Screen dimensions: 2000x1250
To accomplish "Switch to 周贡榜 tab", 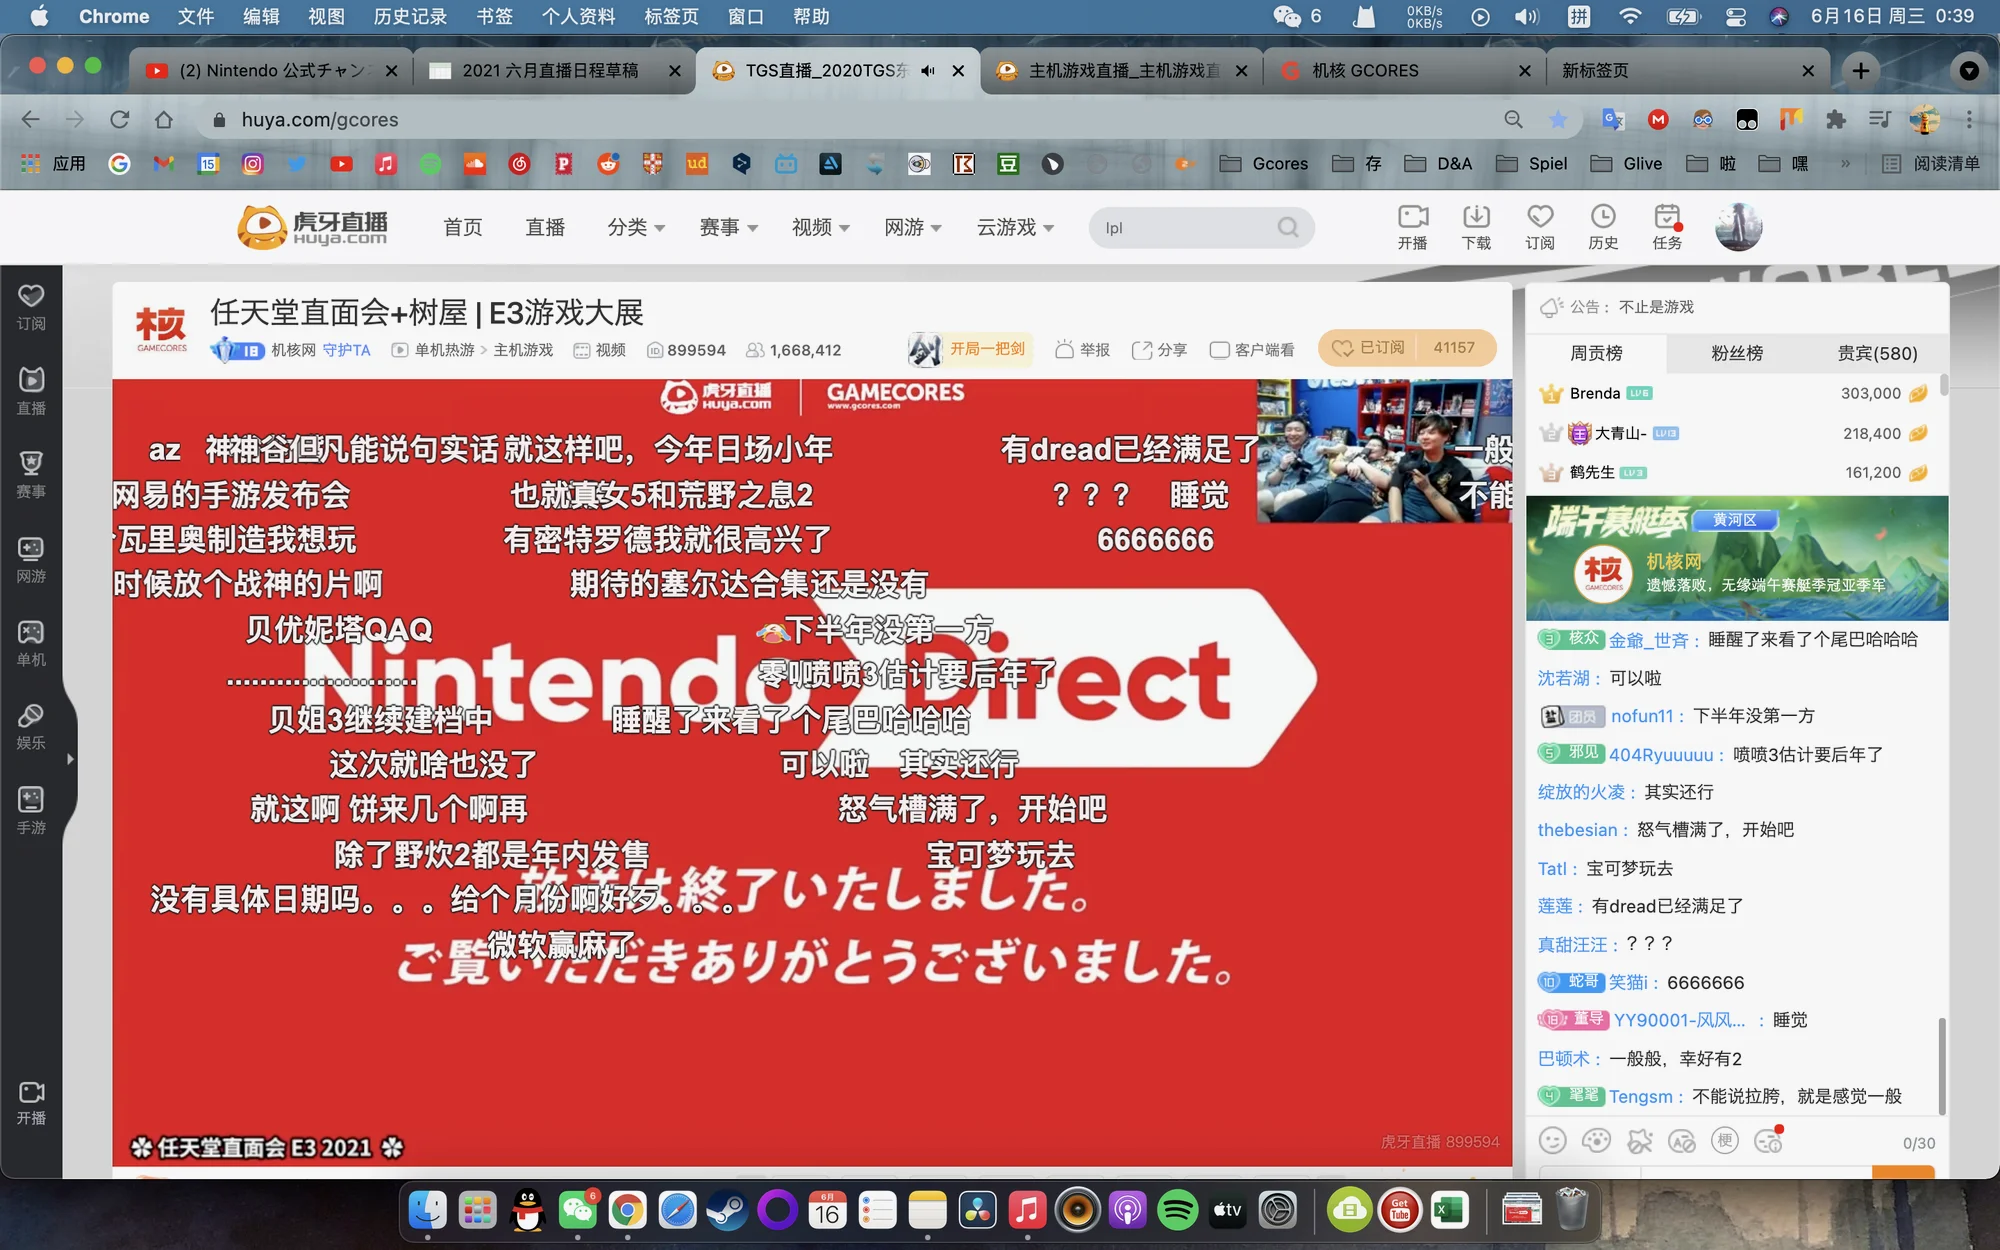I will 1597,353.
